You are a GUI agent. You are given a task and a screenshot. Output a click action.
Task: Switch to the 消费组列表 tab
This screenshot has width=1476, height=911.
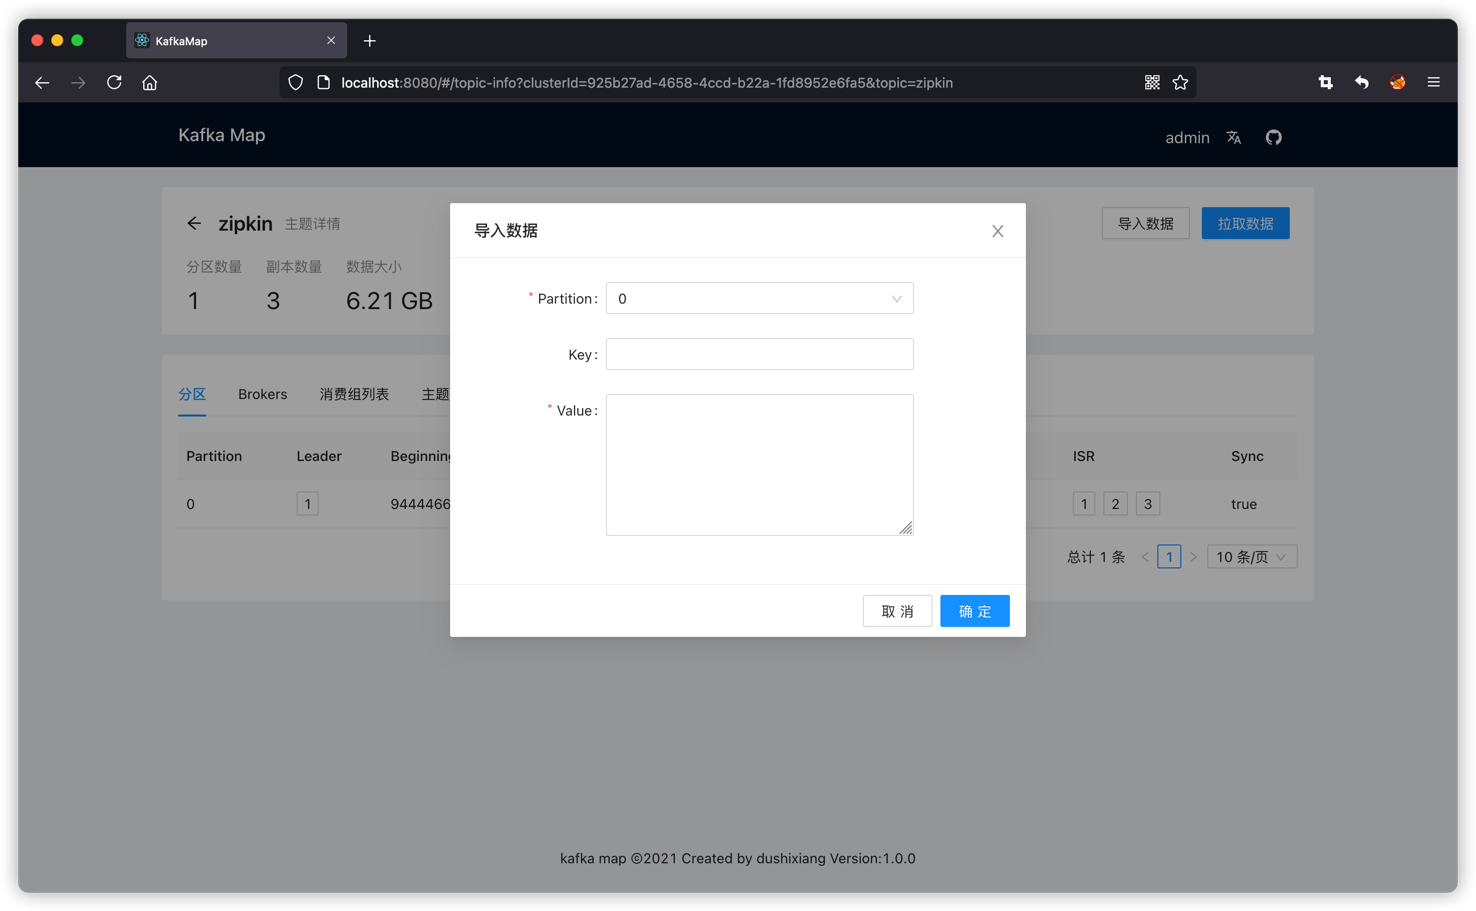click(354, 394)
